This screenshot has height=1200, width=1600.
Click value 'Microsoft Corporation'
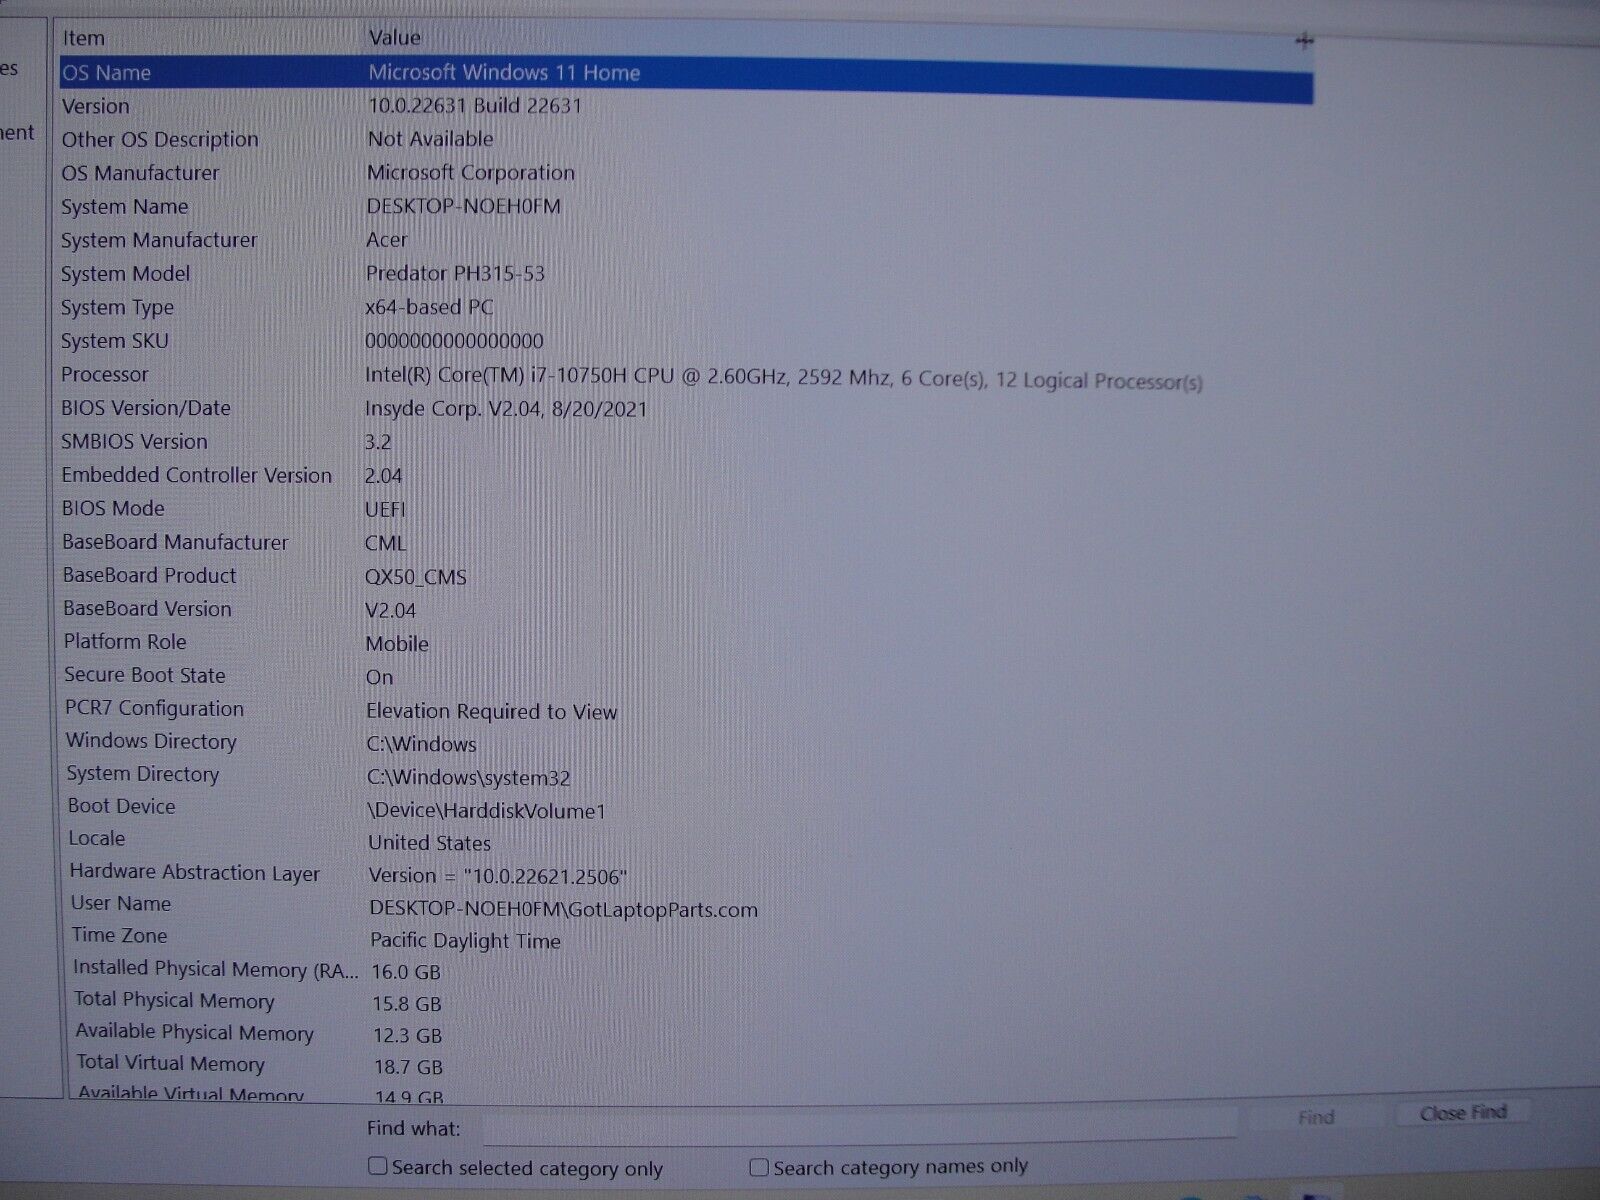coord(471,172)
